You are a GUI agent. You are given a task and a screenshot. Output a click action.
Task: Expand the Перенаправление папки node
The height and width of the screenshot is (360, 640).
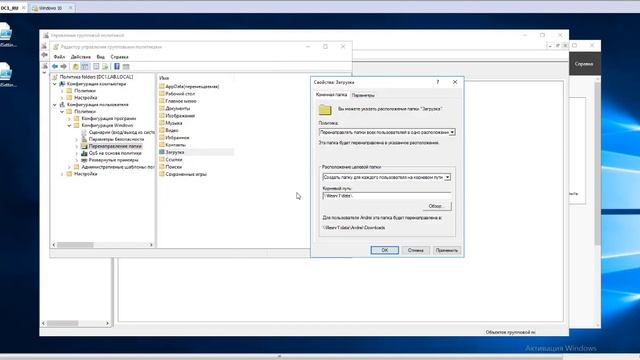[x=77, y=146]
